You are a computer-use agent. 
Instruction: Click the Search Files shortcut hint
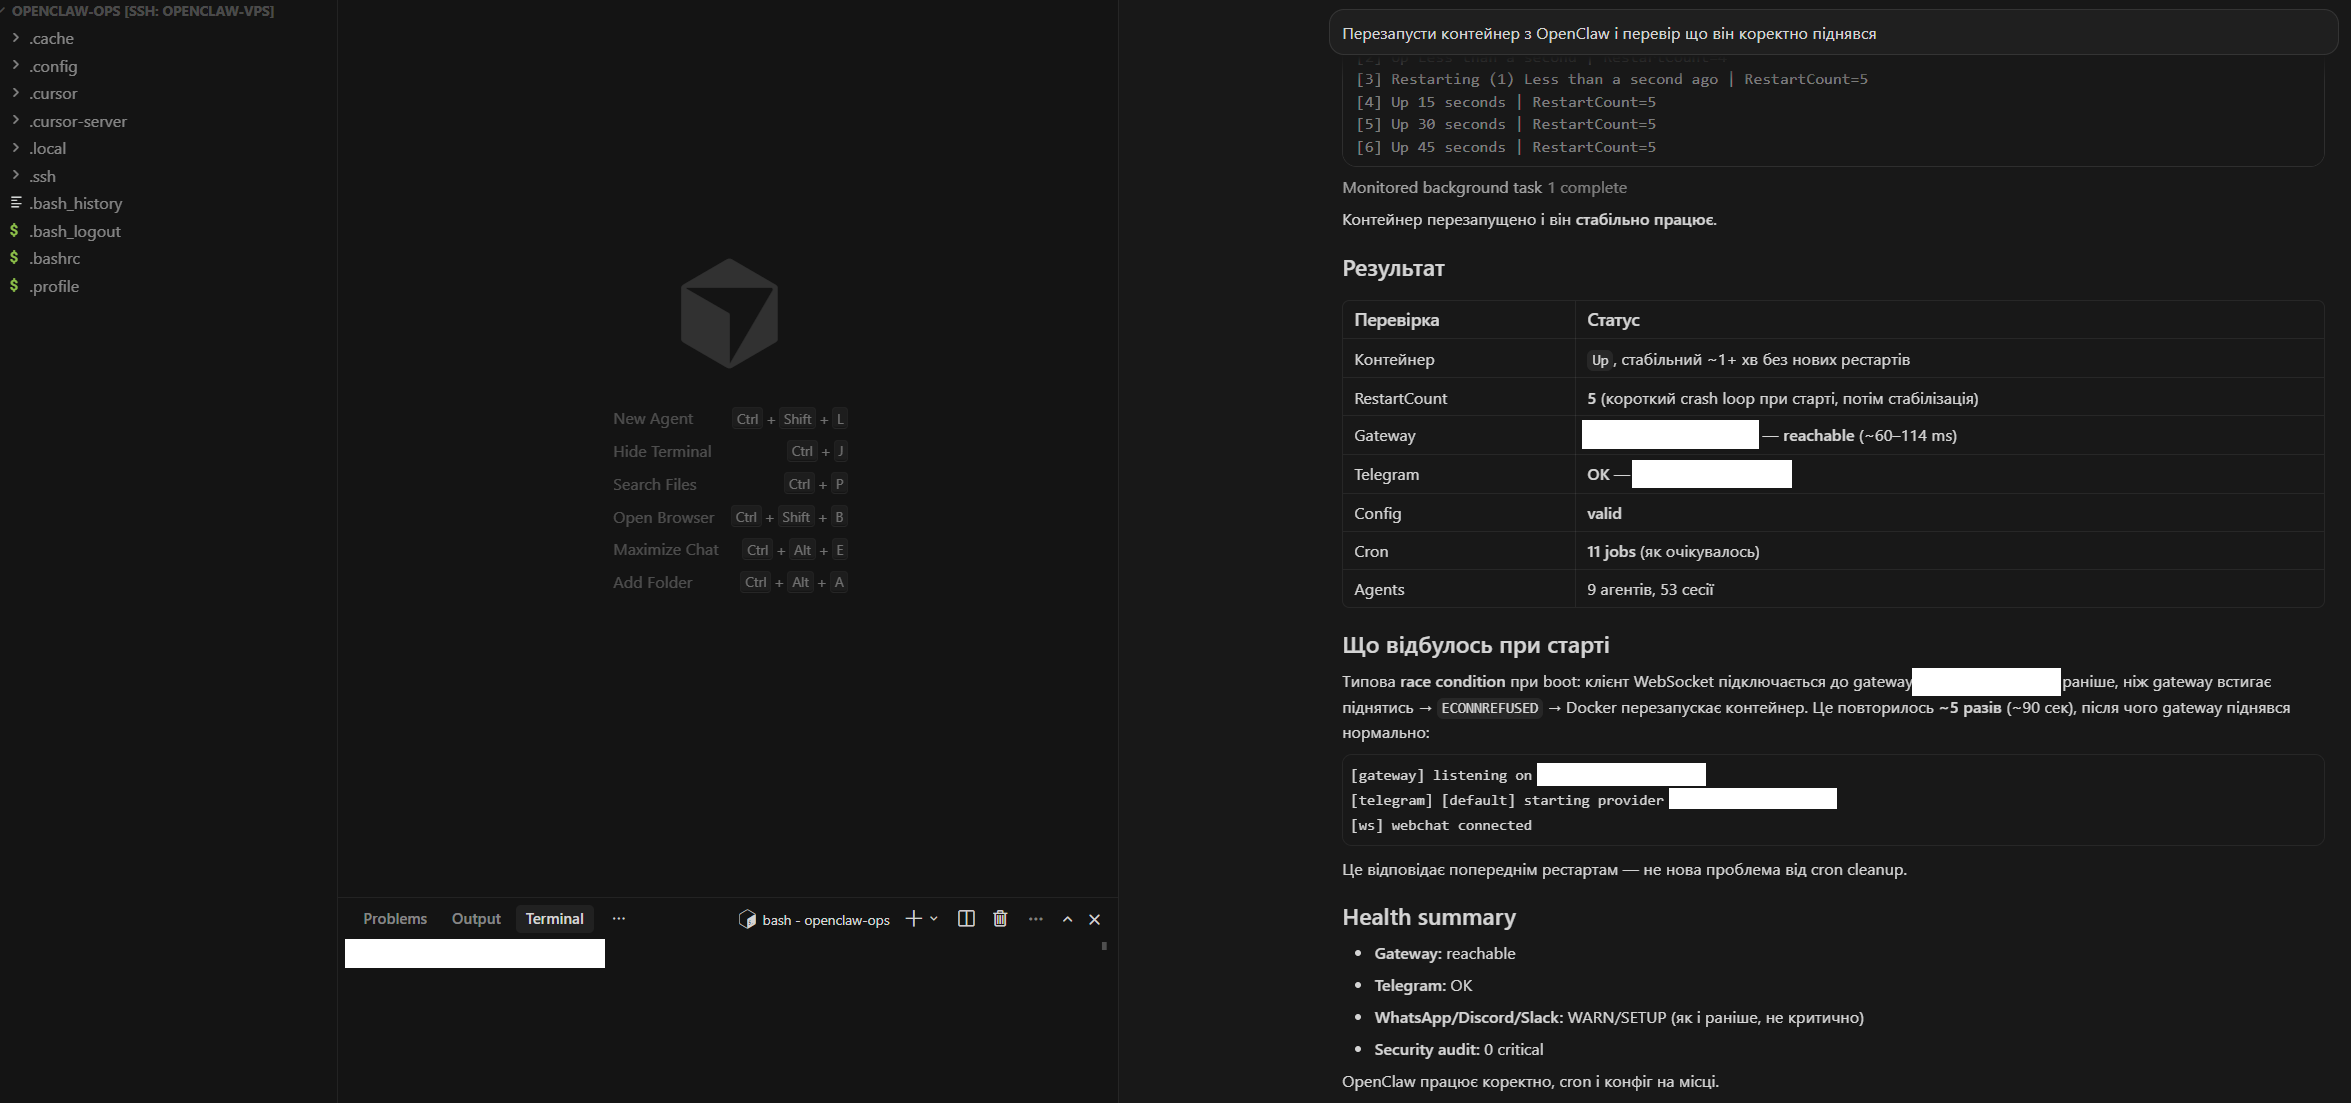730,484
